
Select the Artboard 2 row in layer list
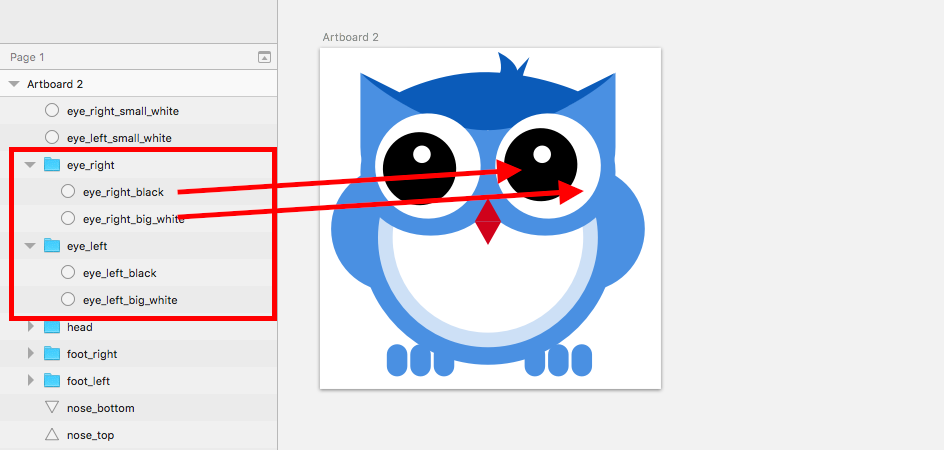coord(138,84)
